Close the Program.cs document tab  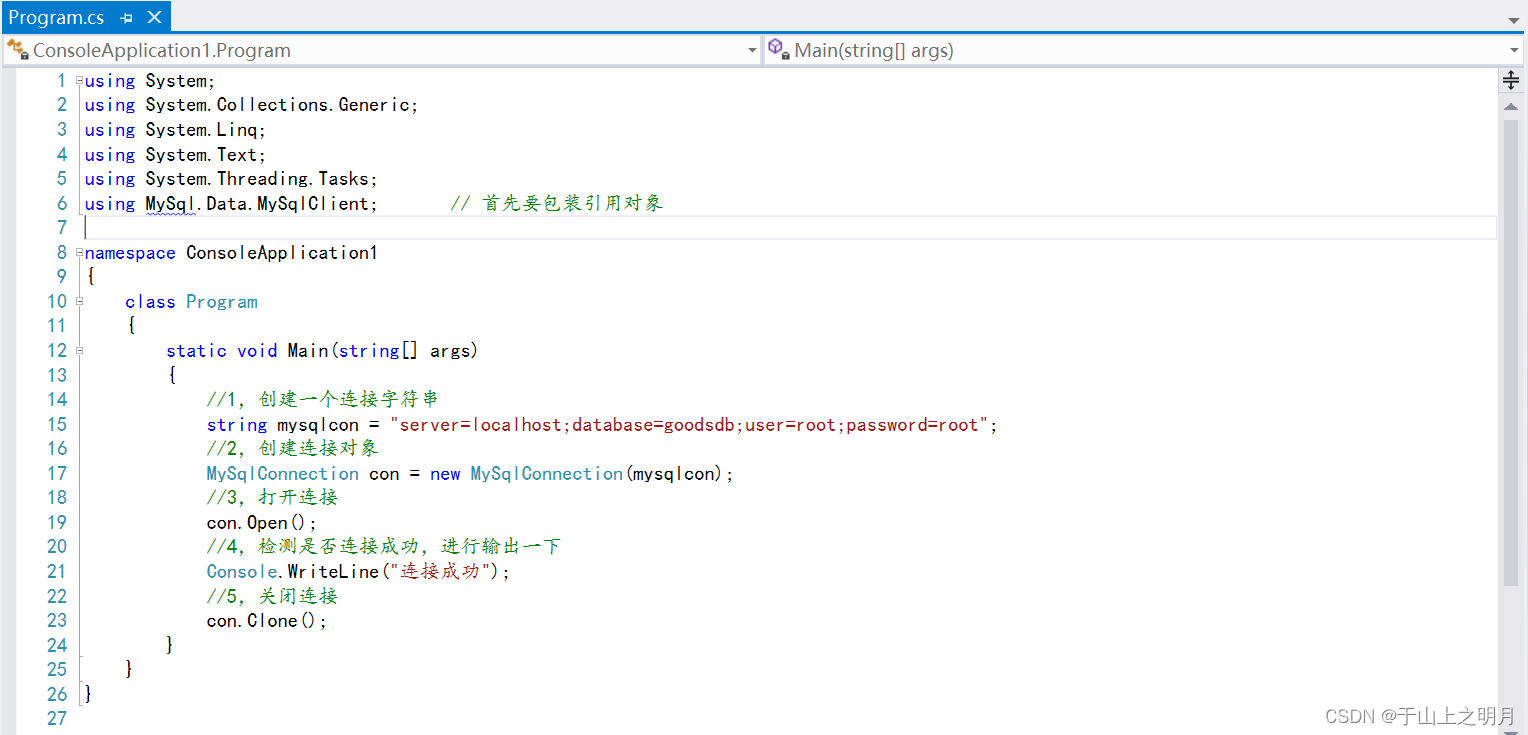coord(154,17)
